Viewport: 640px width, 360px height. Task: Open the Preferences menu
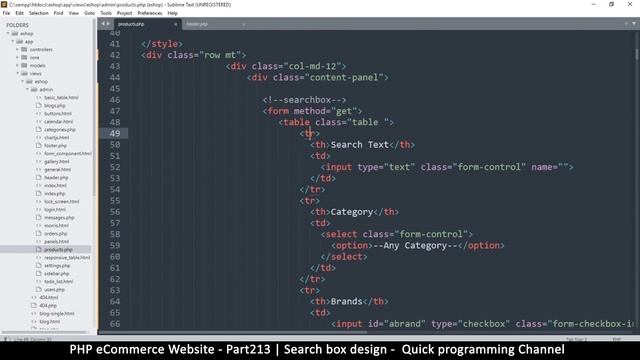point(150,13)
